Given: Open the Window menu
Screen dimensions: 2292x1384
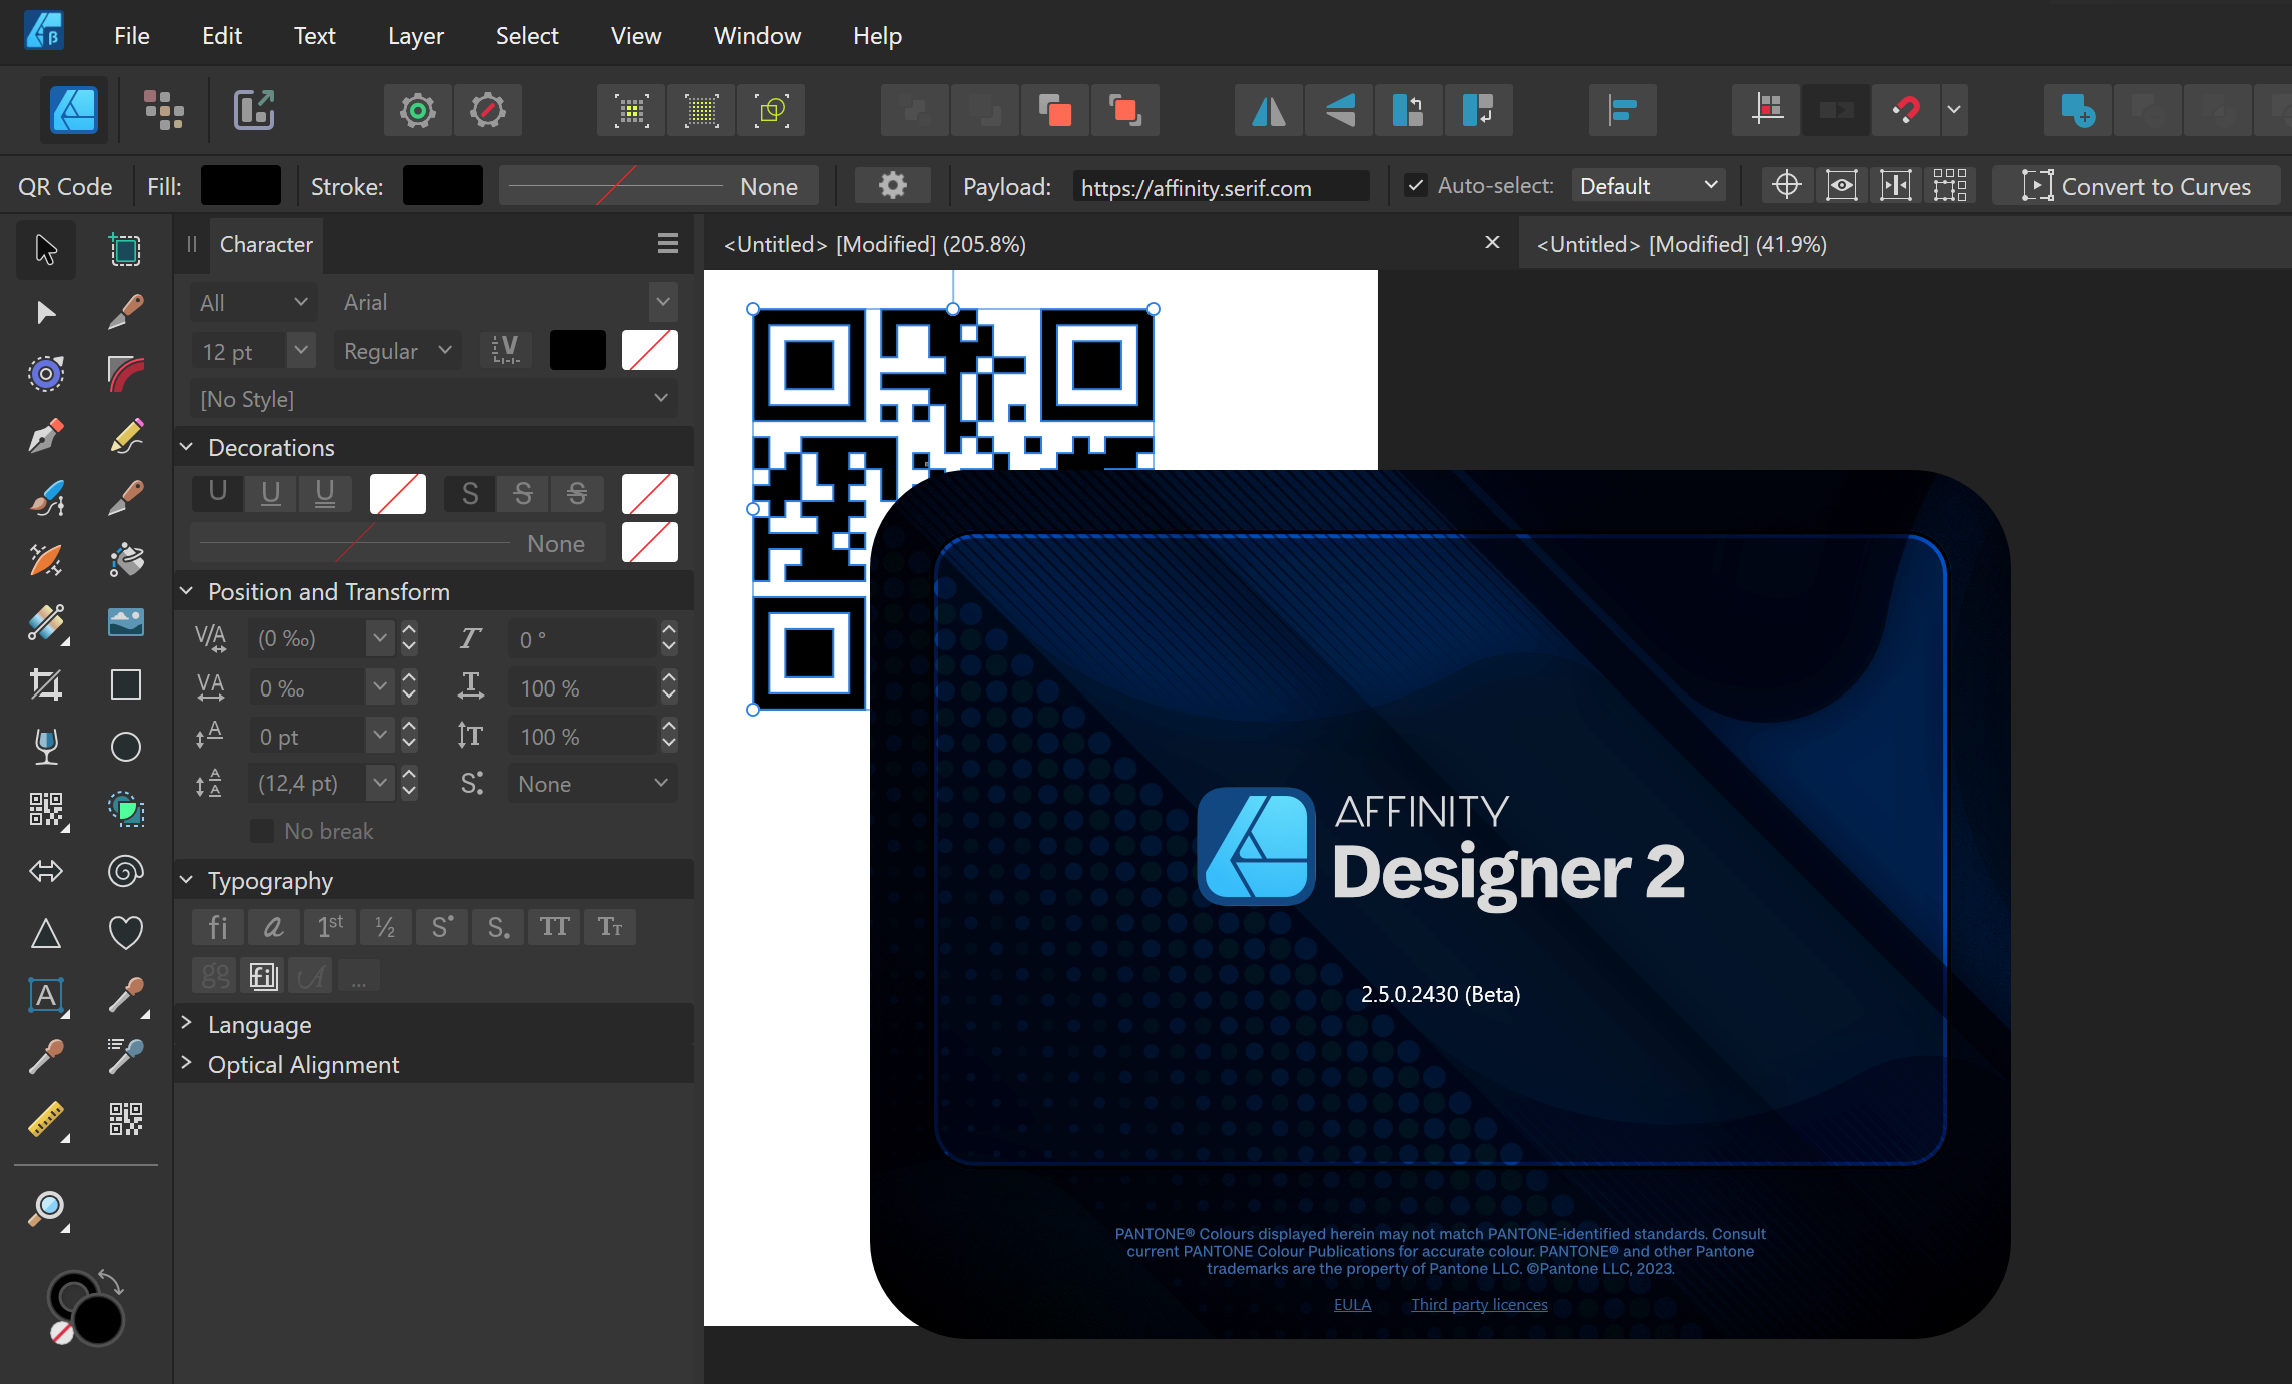Looking at the screenshot, I should (x=757, y=36).
